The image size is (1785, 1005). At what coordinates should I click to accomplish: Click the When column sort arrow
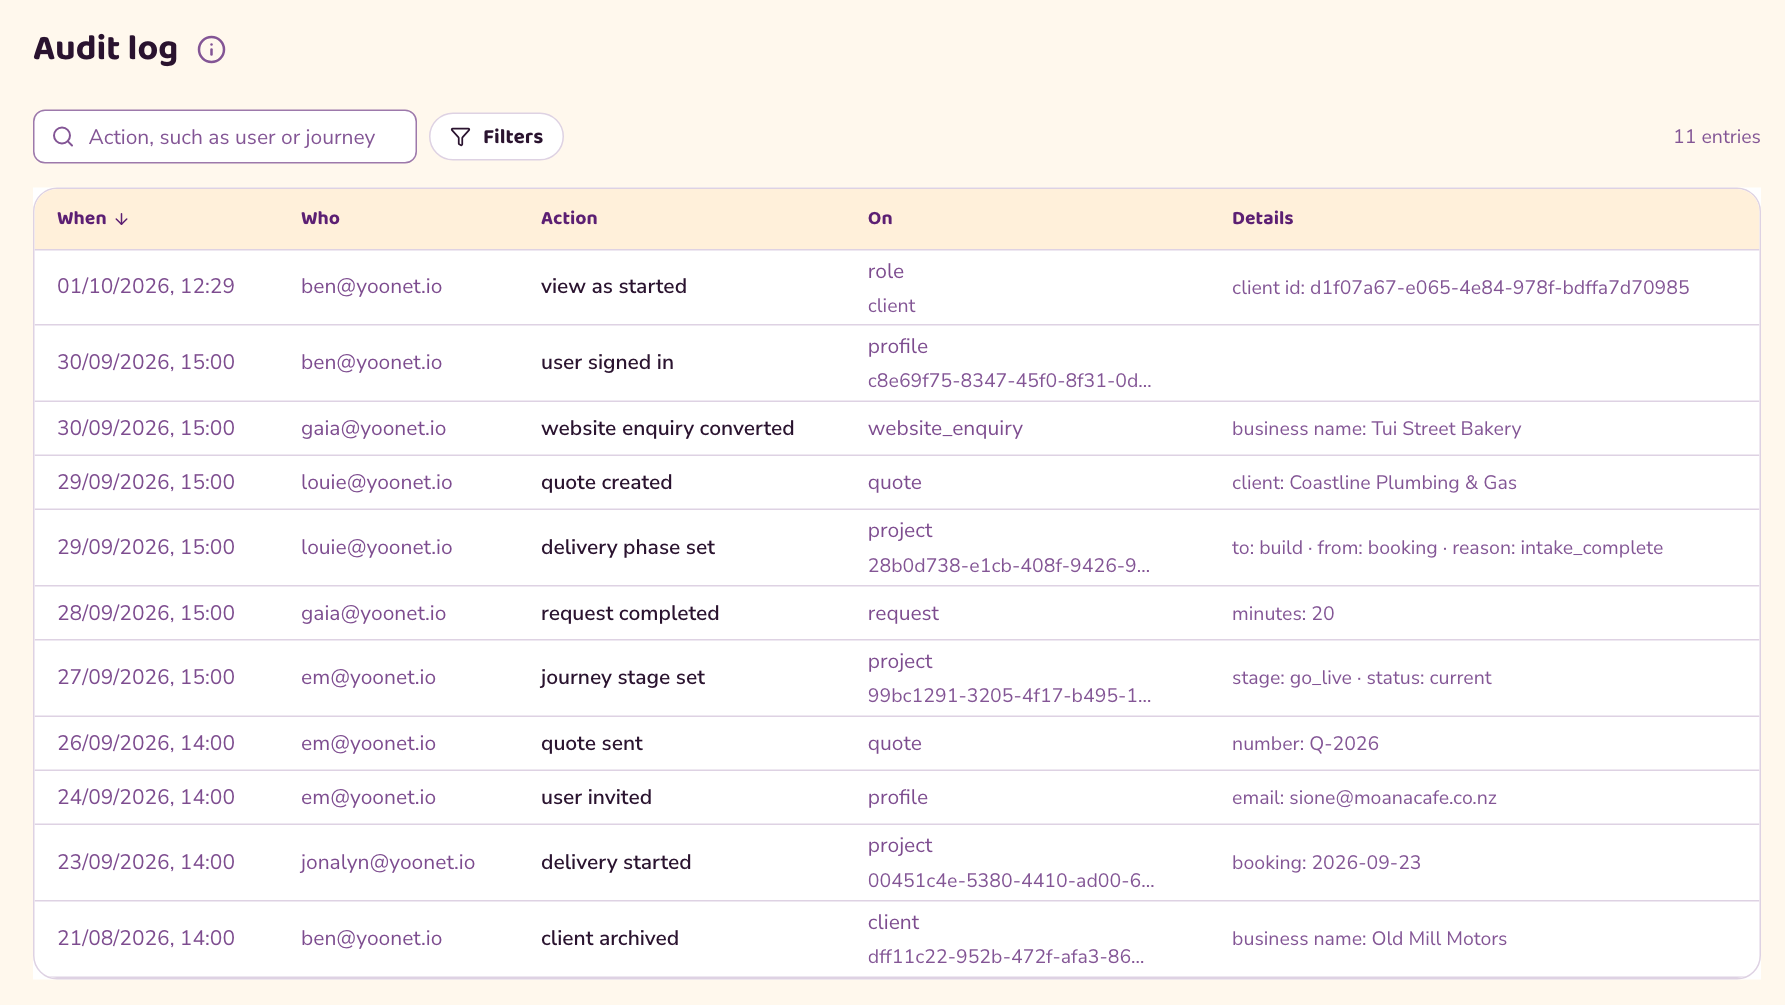coord(122,219)
